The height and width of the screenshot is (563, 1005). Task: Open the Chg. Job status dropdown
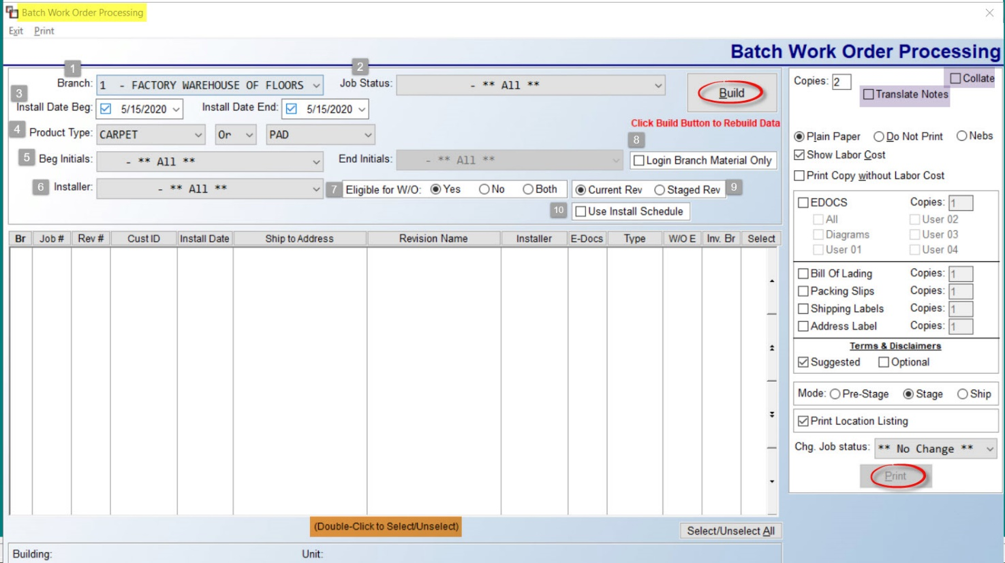coord(936,448)
